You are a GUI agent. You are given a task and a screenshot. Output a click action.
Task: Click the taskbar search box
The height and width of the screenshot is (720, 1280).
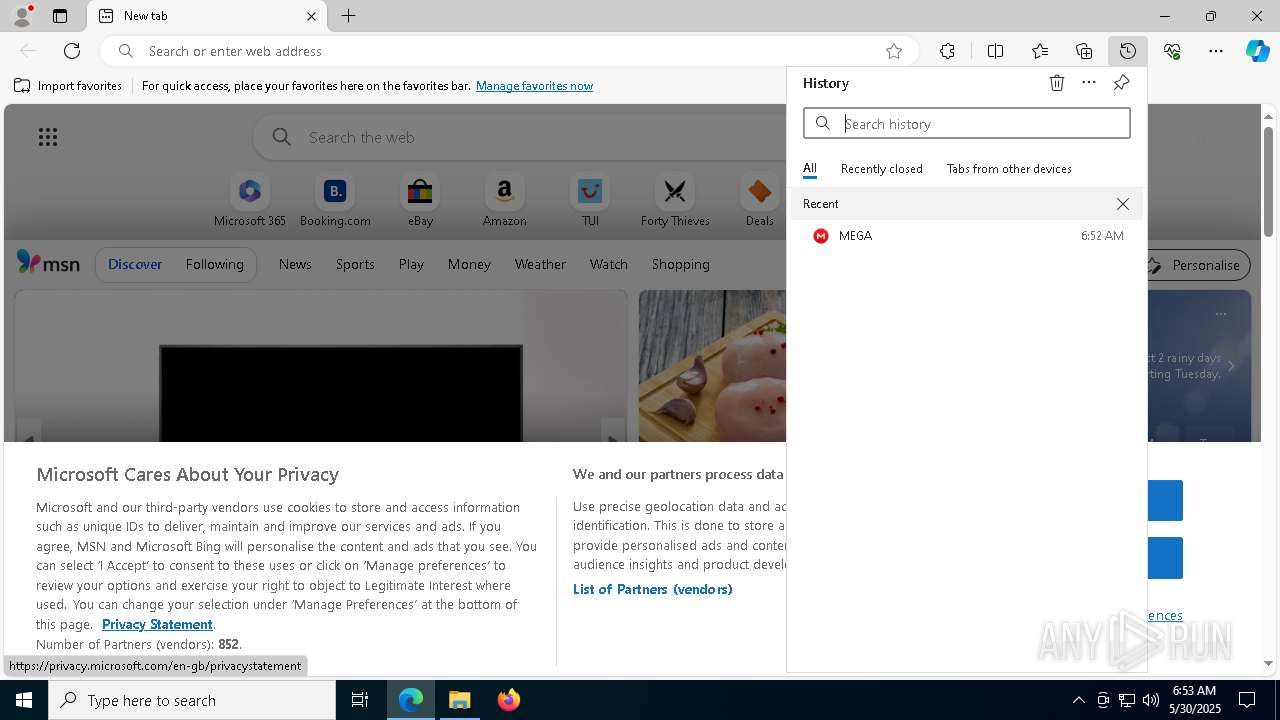pos(192,700)
